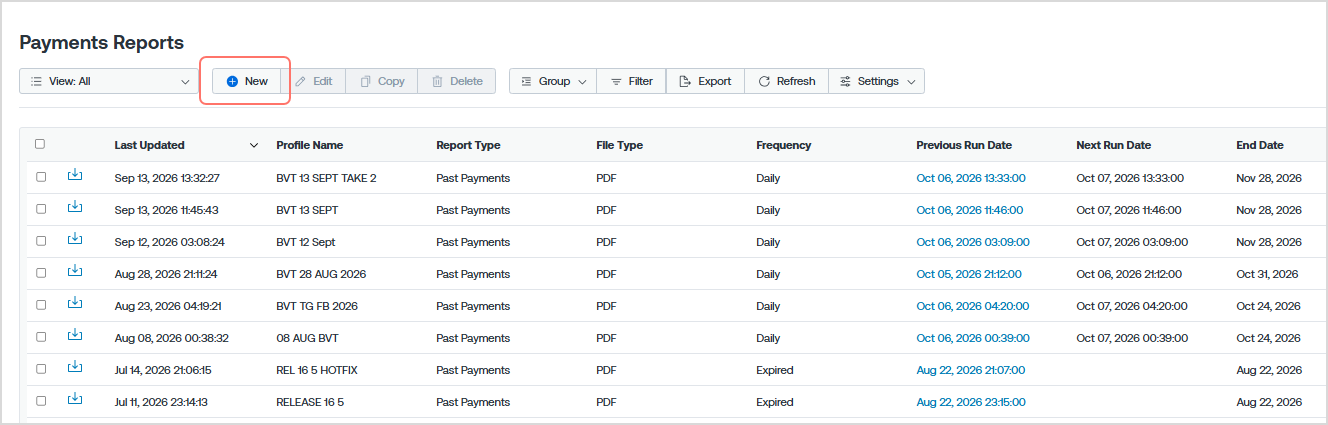
Task: Click the New report button
Action: [246, 81]
